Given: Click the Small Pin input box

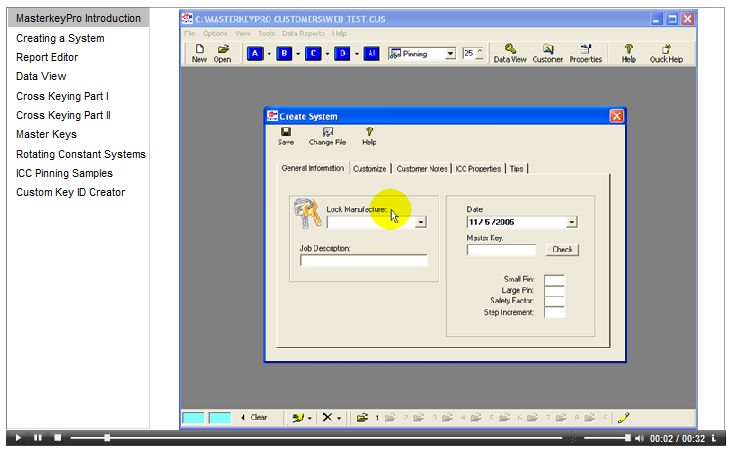Looking at the screenshot, I should [x=554, y=280].
